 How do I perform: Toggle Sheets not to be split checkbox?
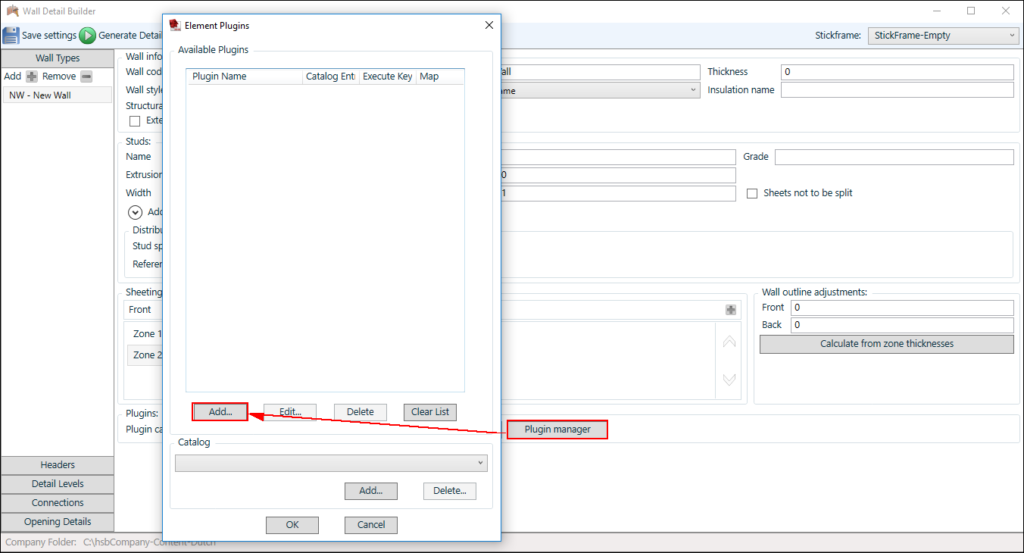coord(752,193)
